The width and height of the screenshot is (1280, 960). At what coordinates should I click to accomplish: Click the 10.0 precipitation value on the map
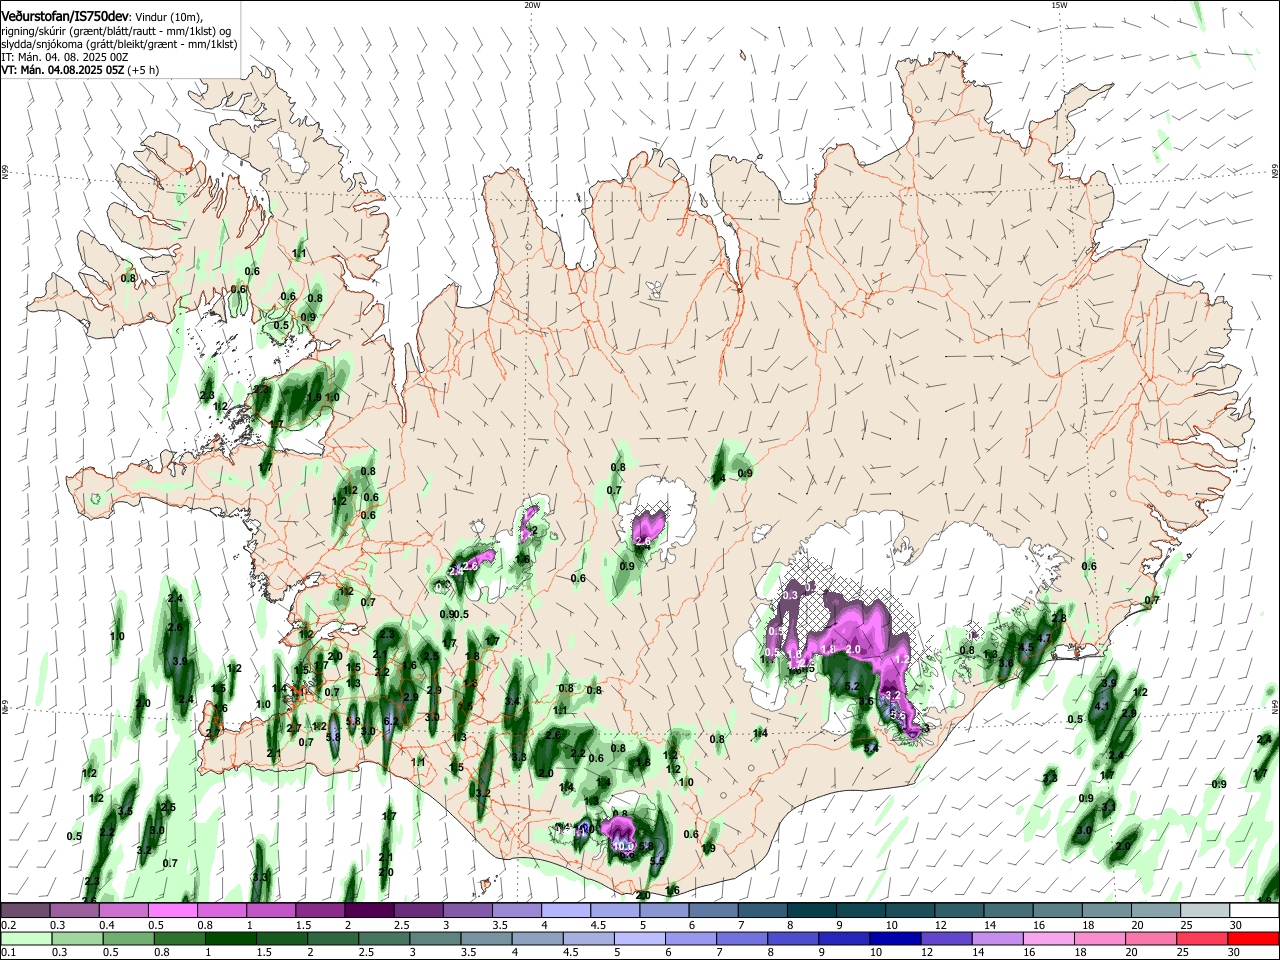pyautogui.click(x=624, y=846)
